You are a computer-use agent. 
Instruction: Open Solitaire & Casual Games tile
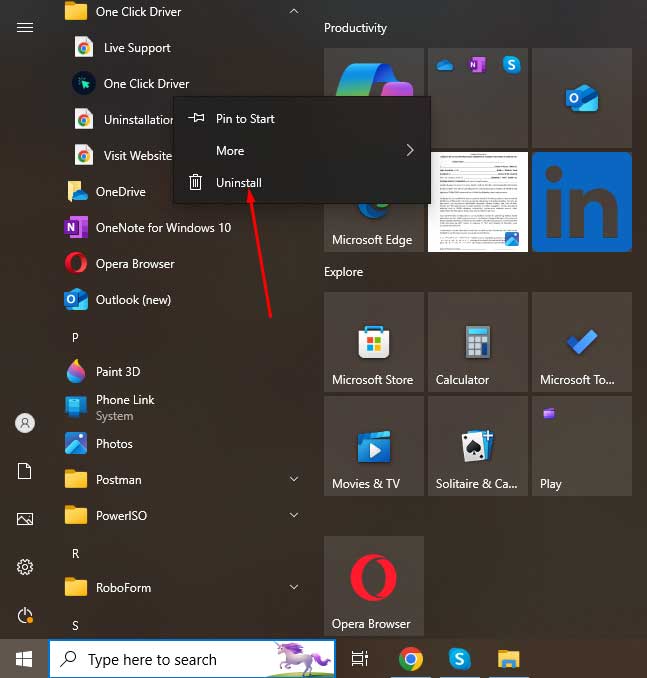click(x=477, y=448)
